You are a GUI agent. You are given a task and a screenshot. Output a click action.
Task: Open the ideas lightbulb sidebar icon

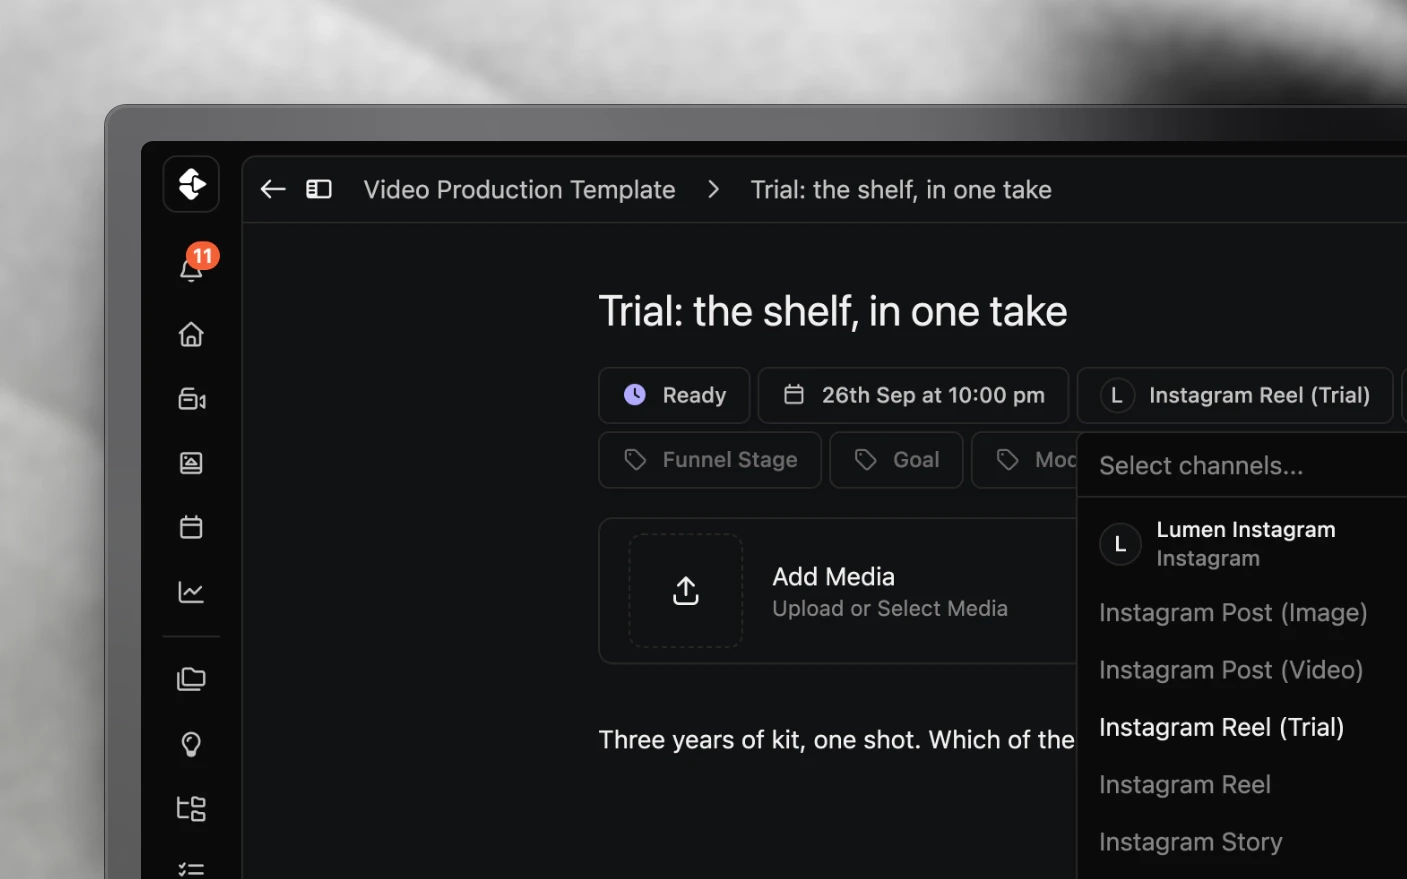pyautogui.click(x=191, y=744)
